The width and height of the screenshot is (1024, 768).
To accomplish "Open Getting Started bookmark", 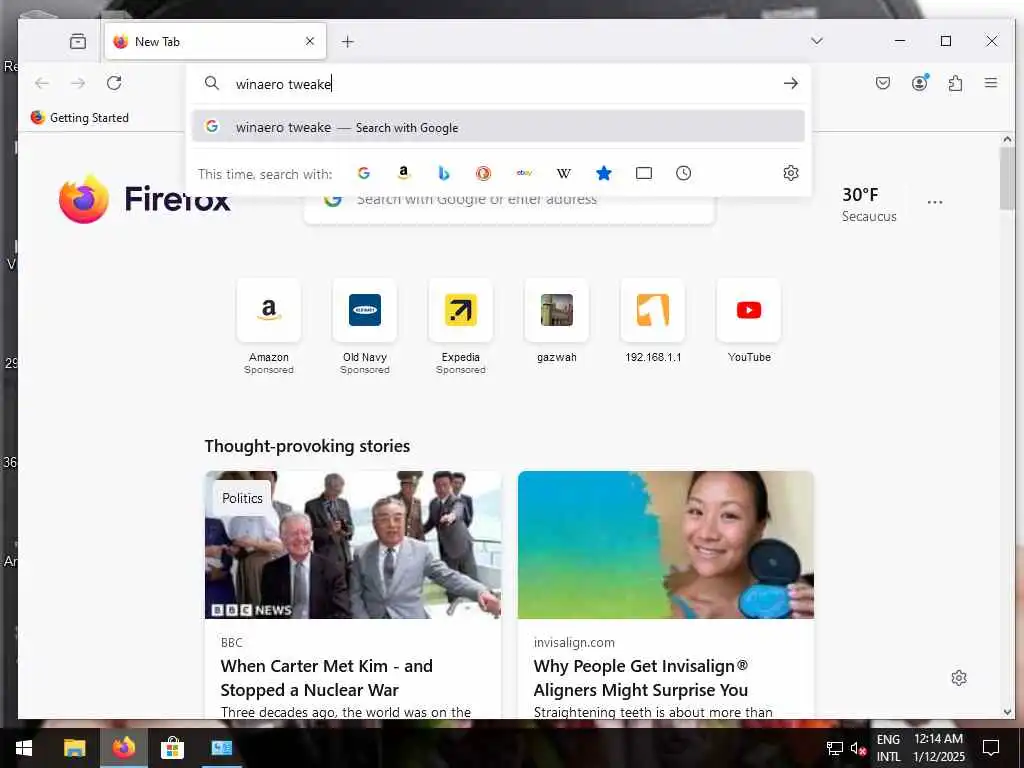I will click(80, 118).
